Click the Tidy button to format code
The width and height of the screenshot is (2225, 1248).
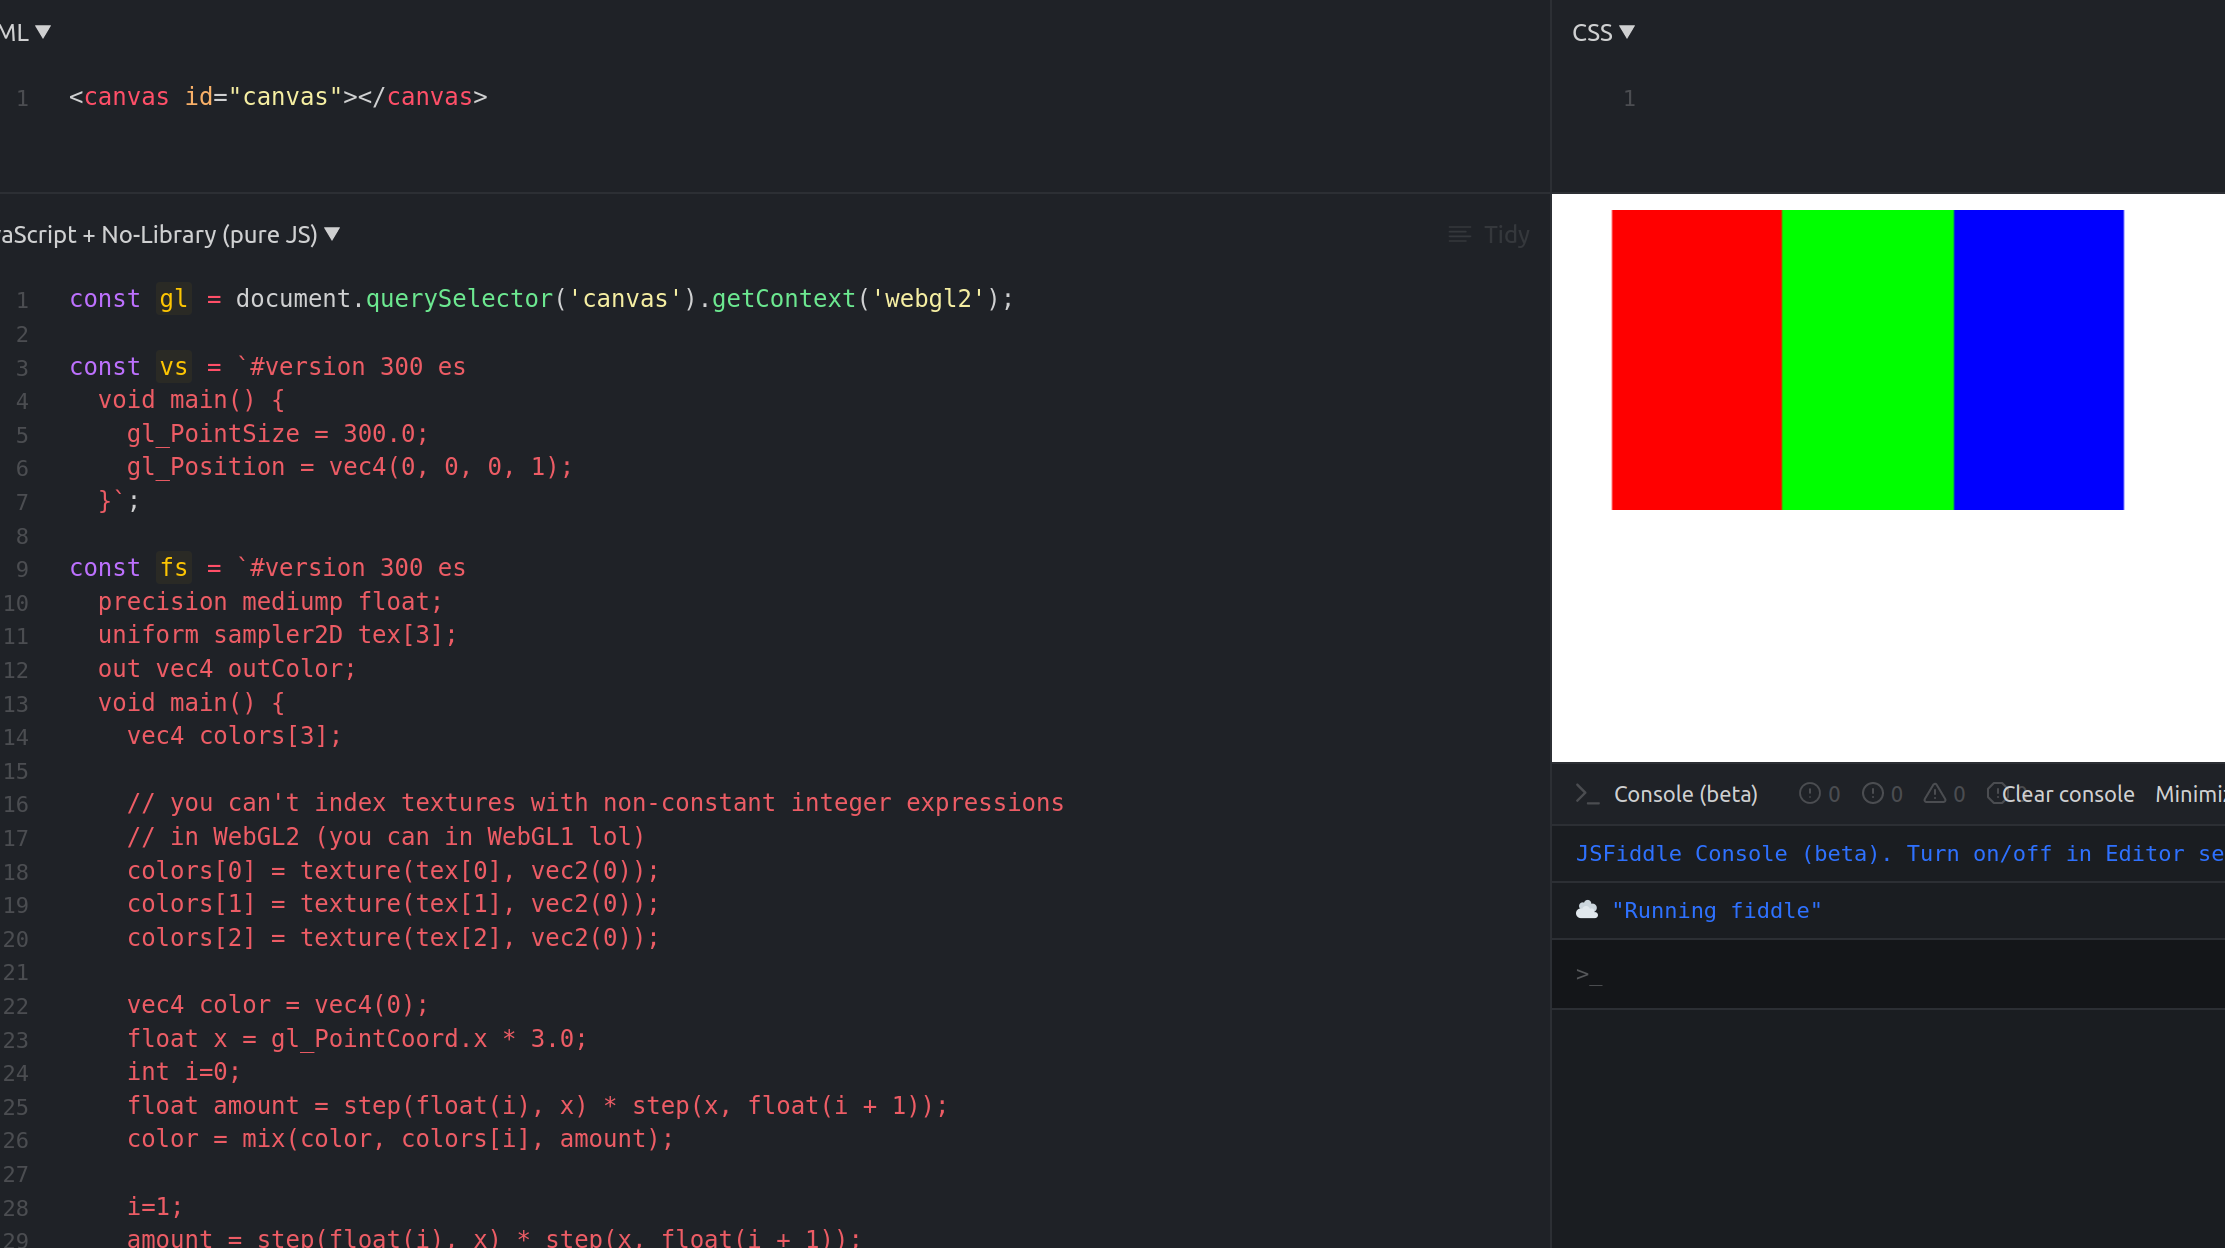click(1505, 234)
